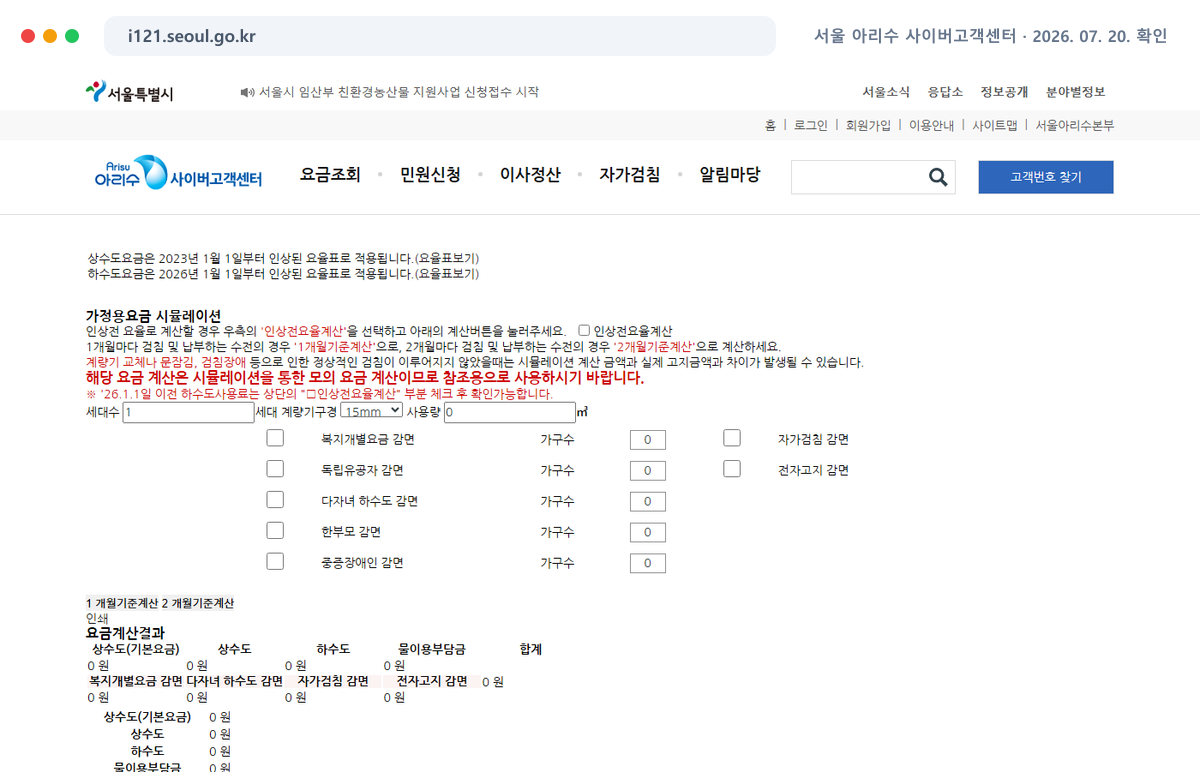This screenshot has height=772, width=1200.
Task: Click the 가정용요금 시뮬레이션 heading
Action: click(x=153, y=316)
